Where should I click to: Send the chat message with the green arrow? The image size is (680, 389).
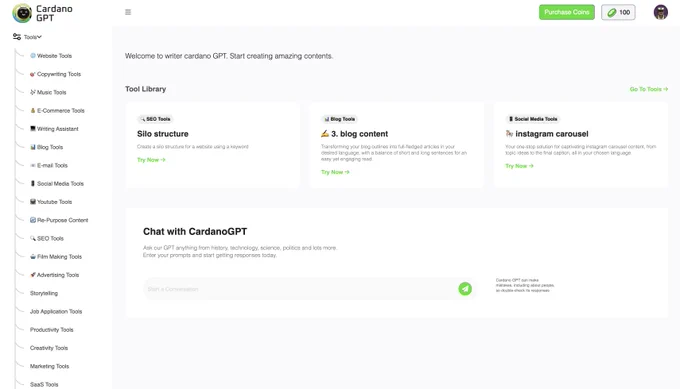click(465, 289)
